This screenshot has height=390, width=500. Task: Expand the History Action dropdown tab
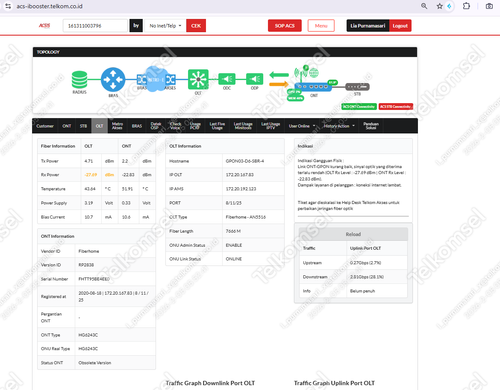[339, 126]
